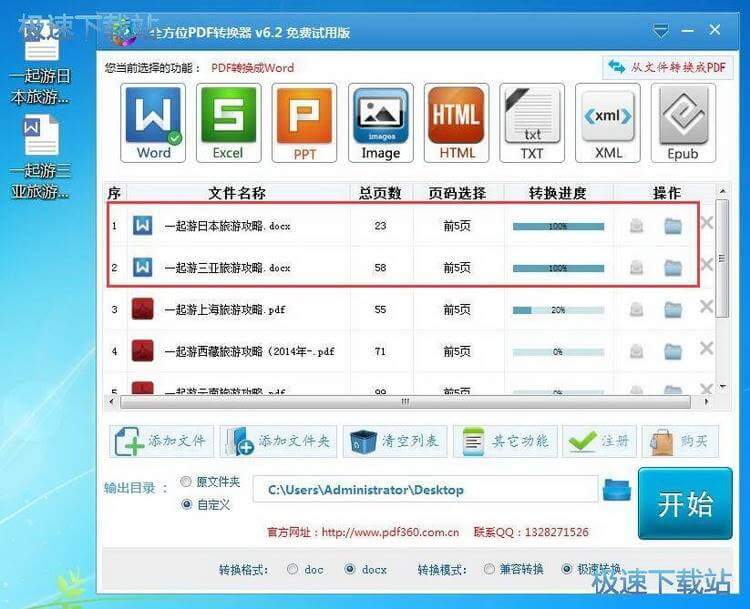Click PDF file icon of row 4
The height and width of the screenshot is (609, 750).
pyautogui.click(x=143, y=351)
